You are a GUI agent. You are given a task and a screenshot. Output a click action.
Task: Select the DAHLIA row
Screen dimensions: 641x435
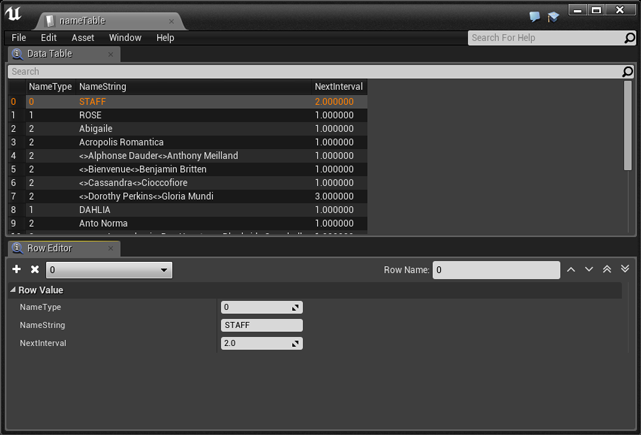pyautogui.click(x=188, y=210)
